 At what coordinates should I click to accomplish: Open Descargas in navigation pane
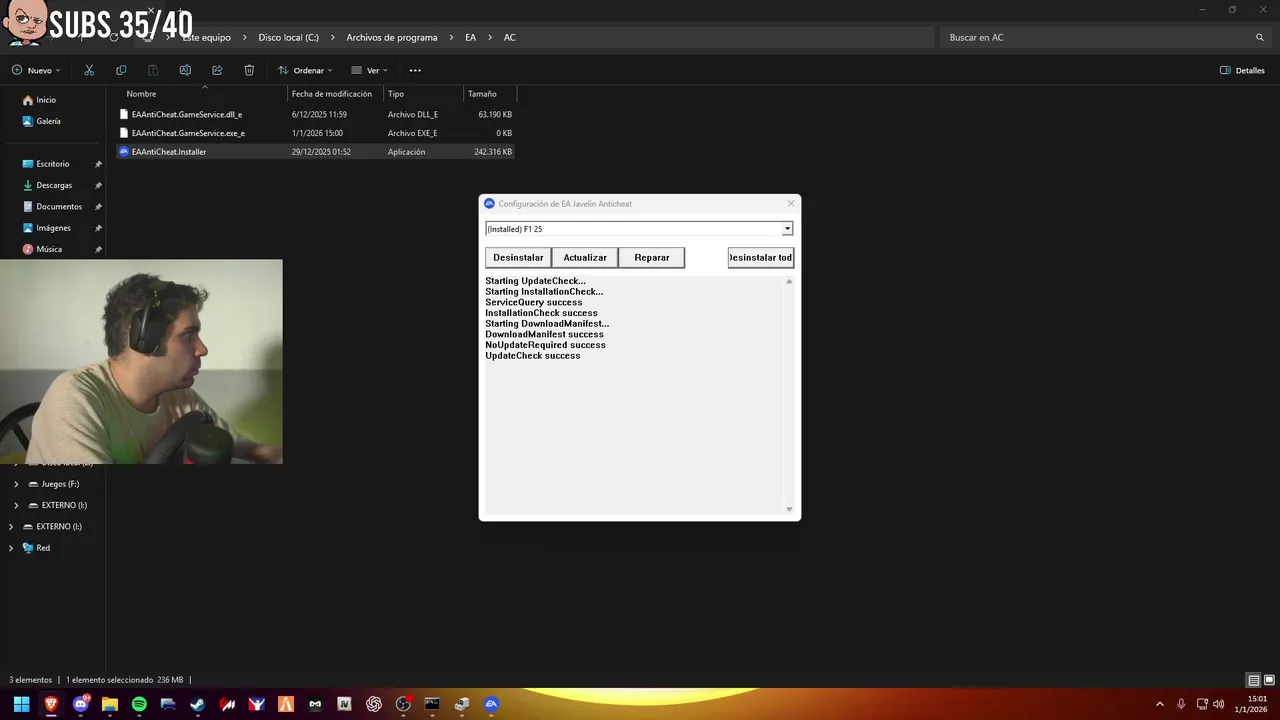(54, 185)
